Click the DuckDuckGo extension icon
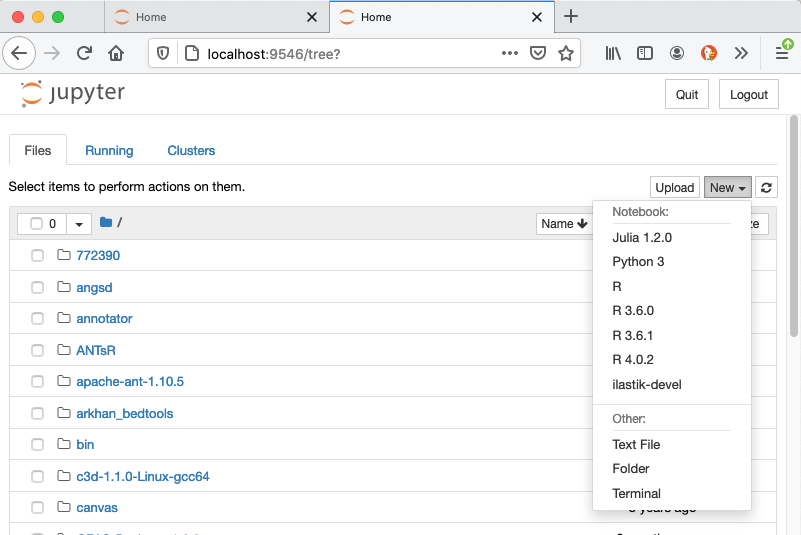The width and height of the screenshot is (801, 535). [709, 53]
